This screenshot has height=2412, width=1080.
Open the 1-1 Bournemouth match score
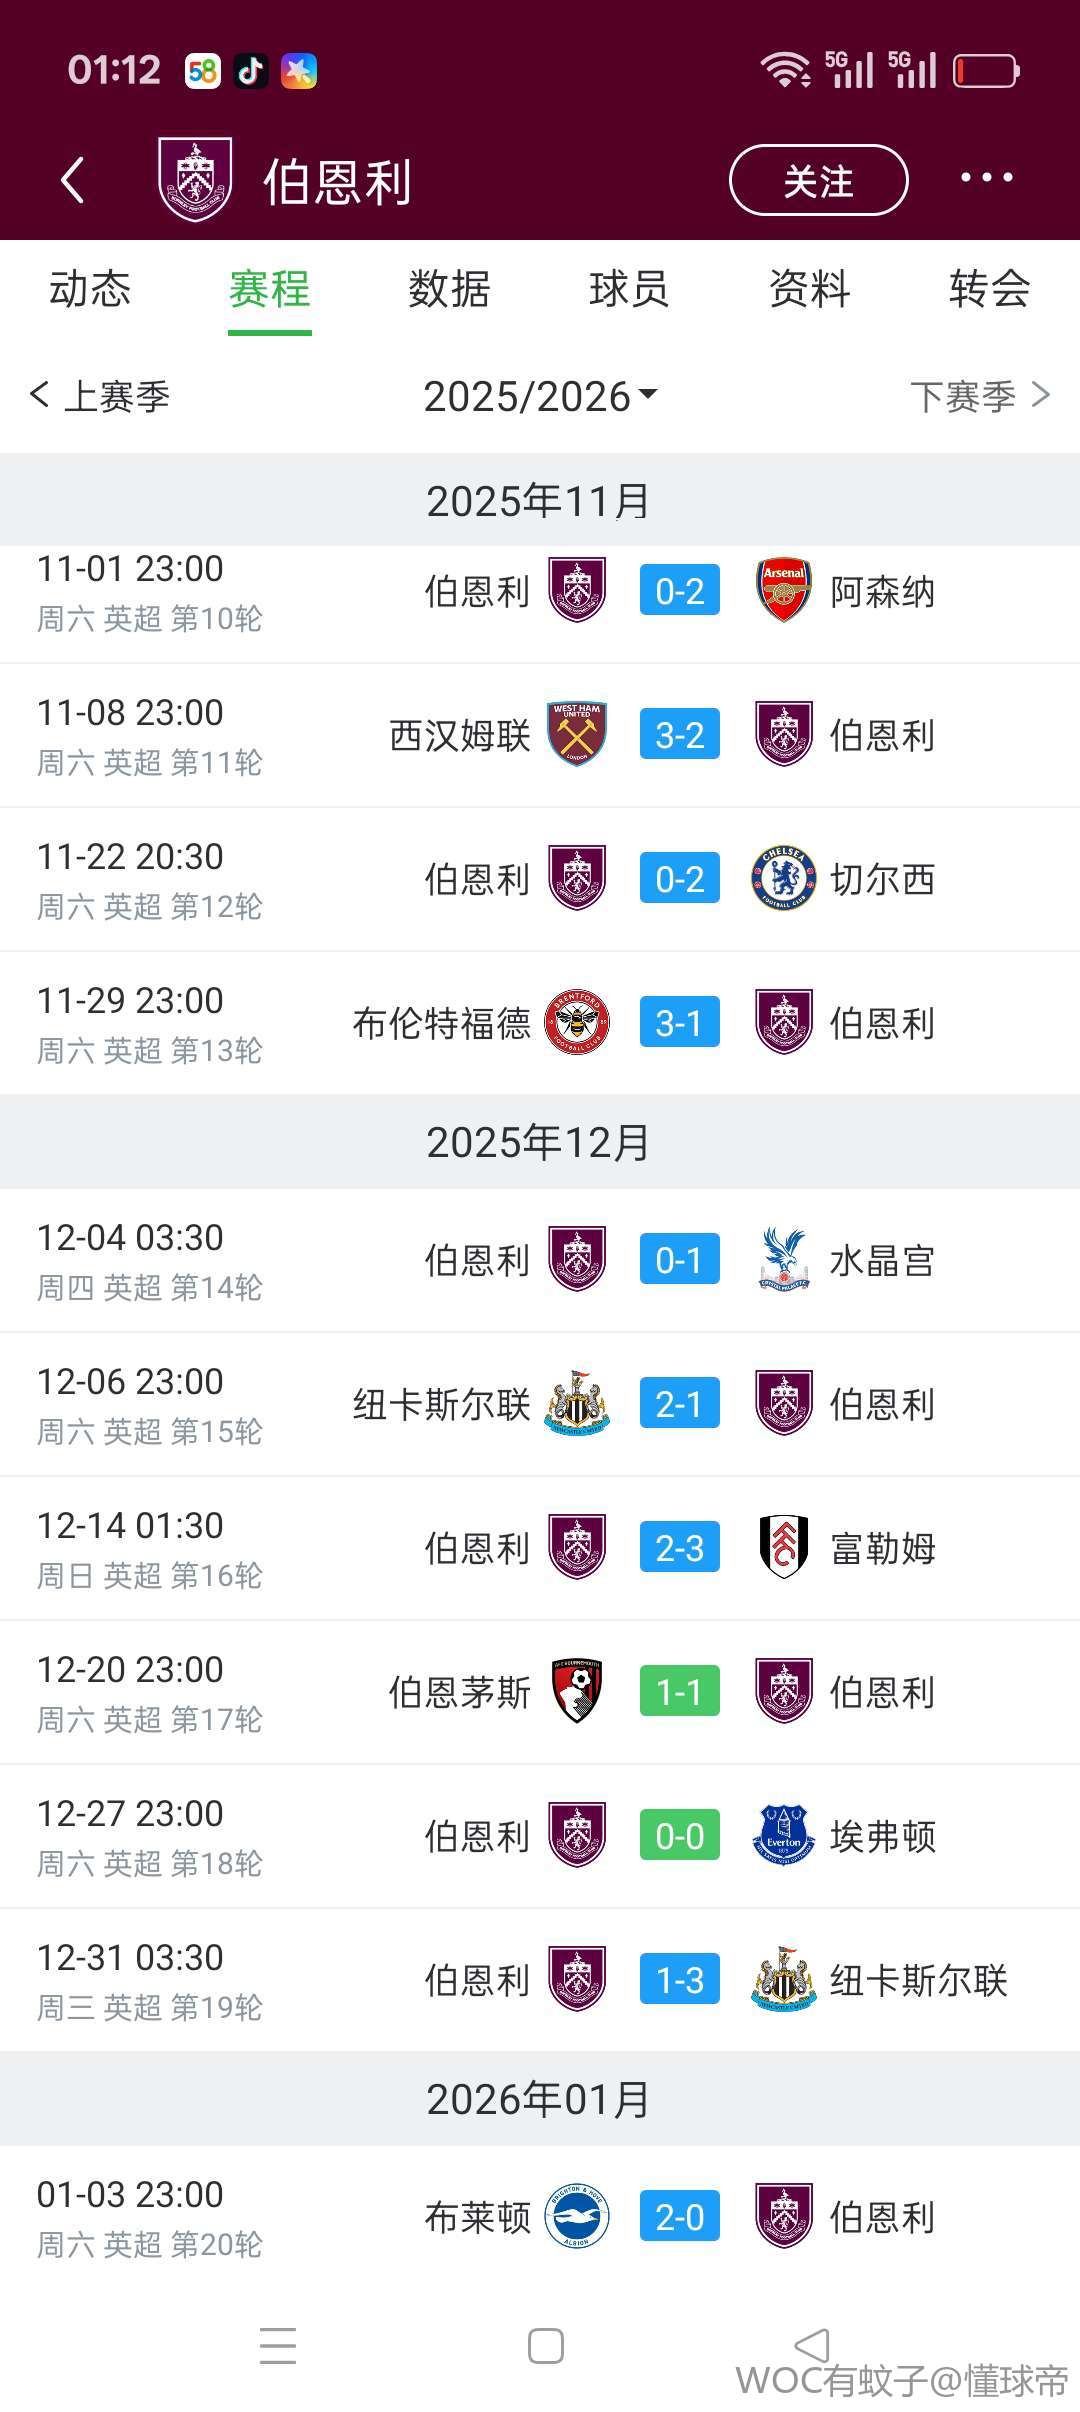click(680, 1692)
